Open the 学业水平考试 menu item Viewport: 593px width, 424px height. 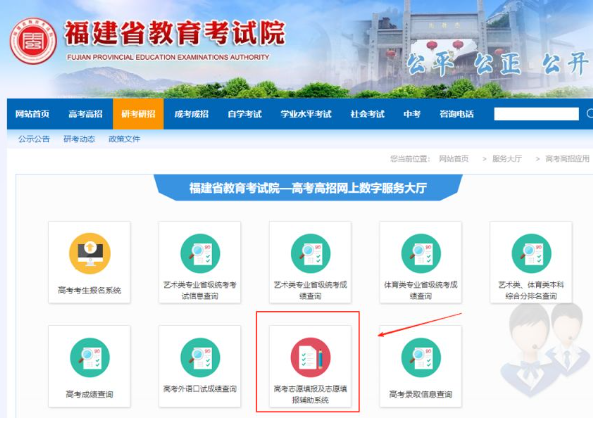coord(306,114)
